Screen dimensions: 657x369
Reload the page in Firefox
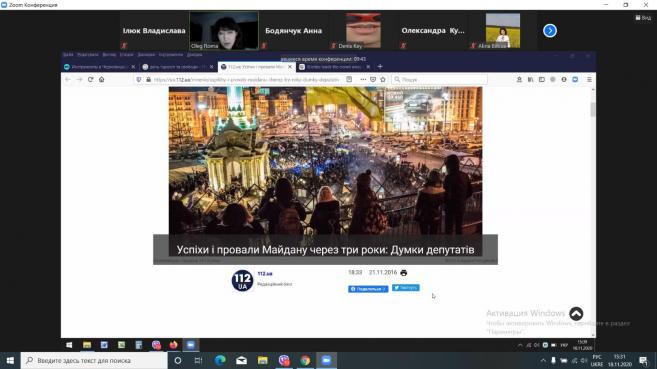91,79
